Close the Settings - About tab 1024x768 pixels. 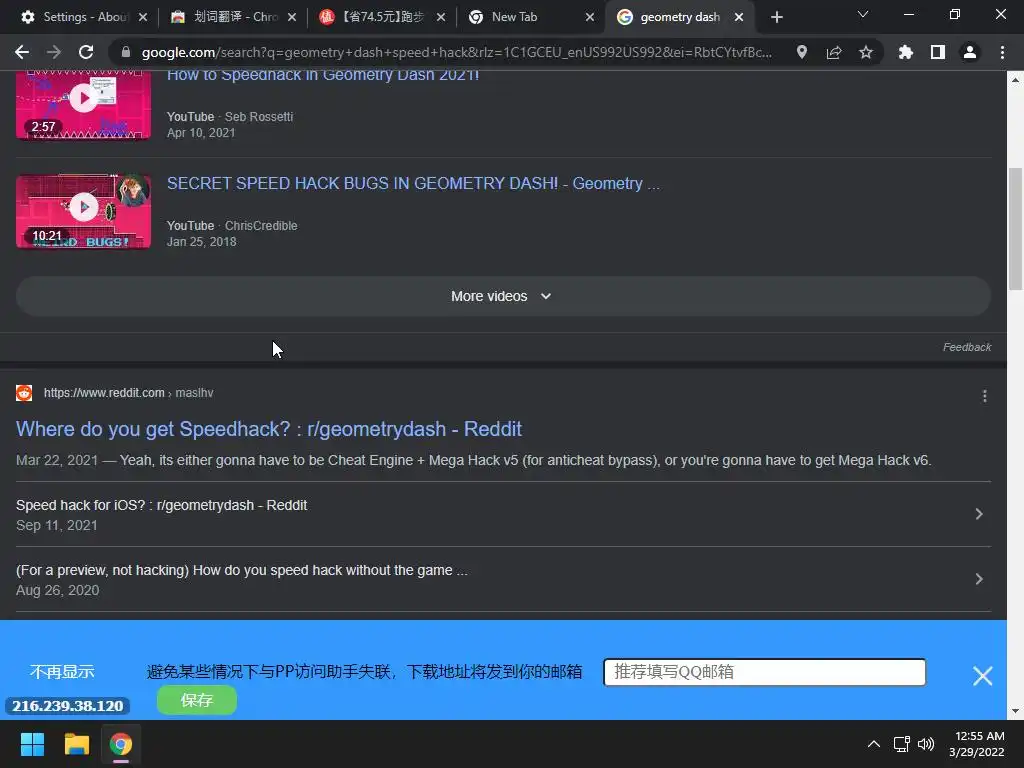tap(143, 17)
